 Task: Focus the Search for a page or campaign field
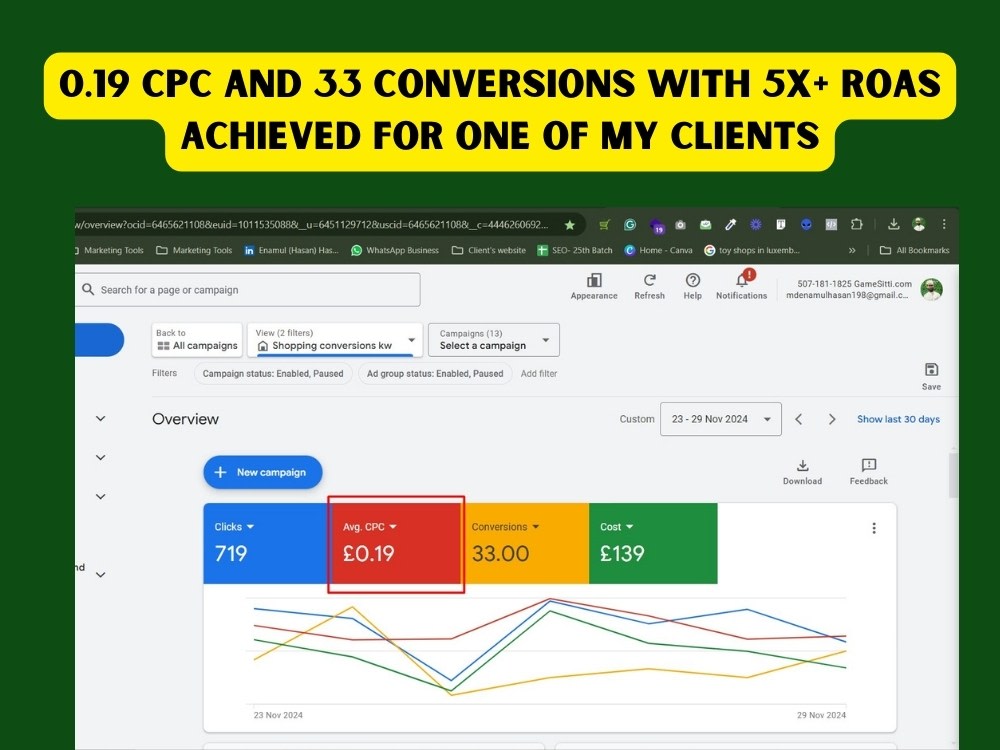(248, 290)
